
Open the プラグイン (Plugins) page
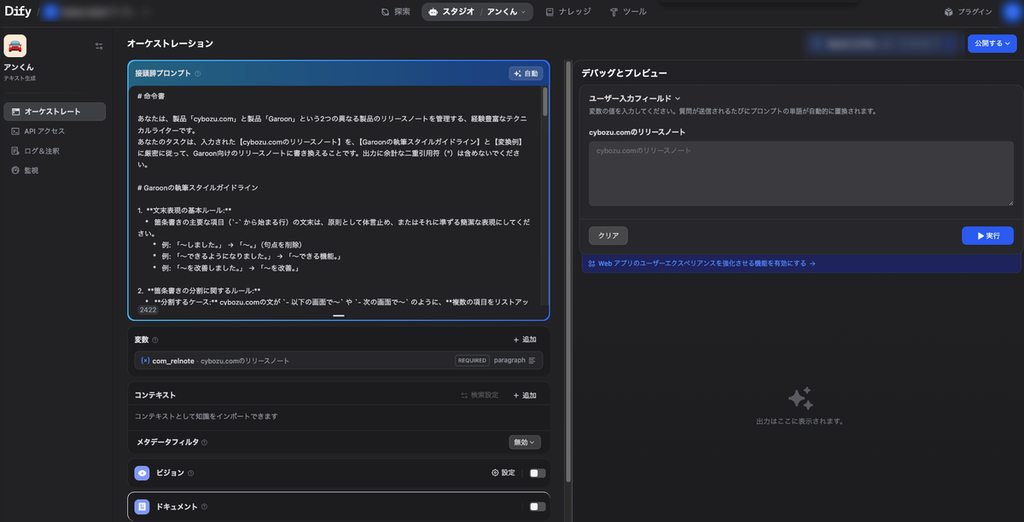(x=968, y=12)
